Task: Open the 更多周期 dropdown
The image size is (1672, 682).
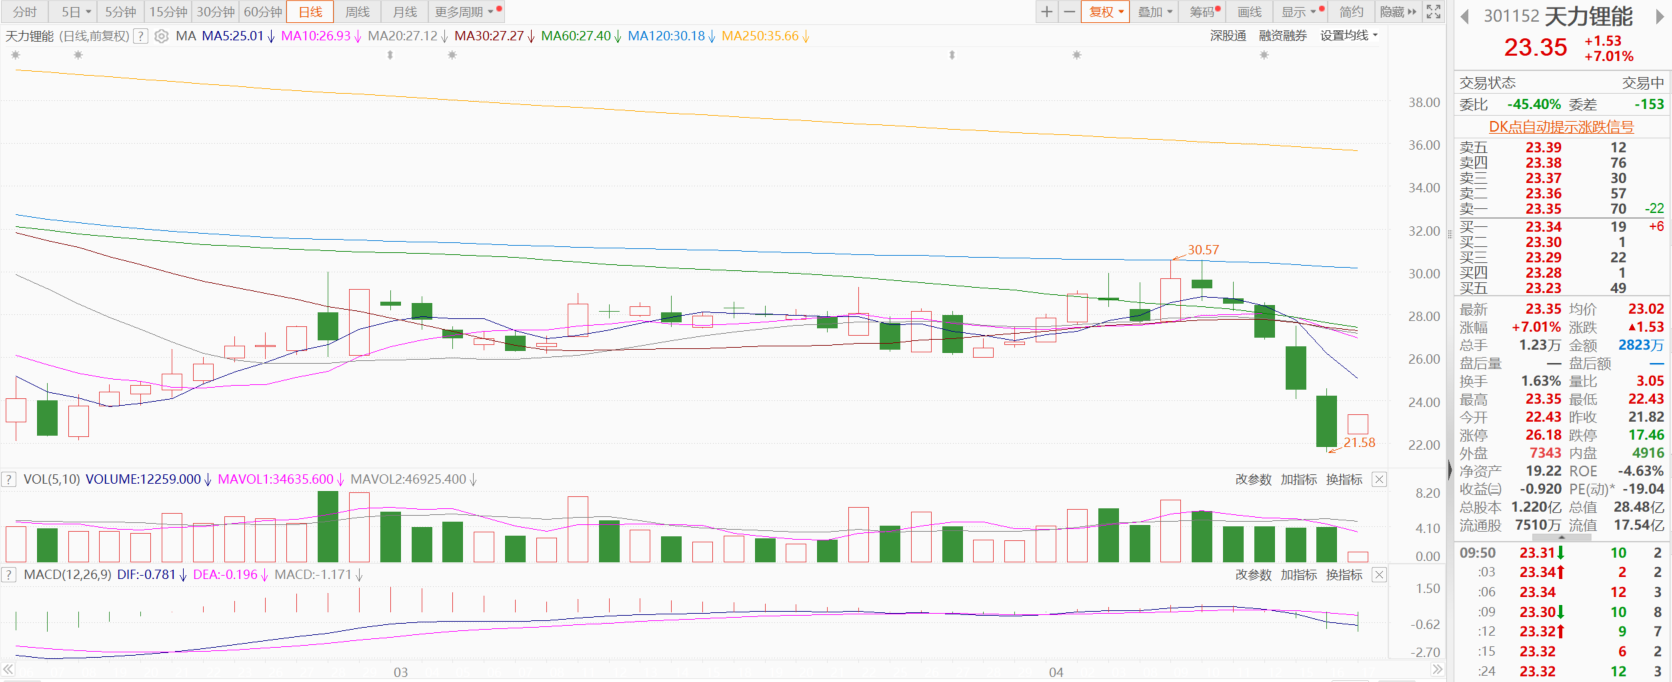Action: pos(464,12)
